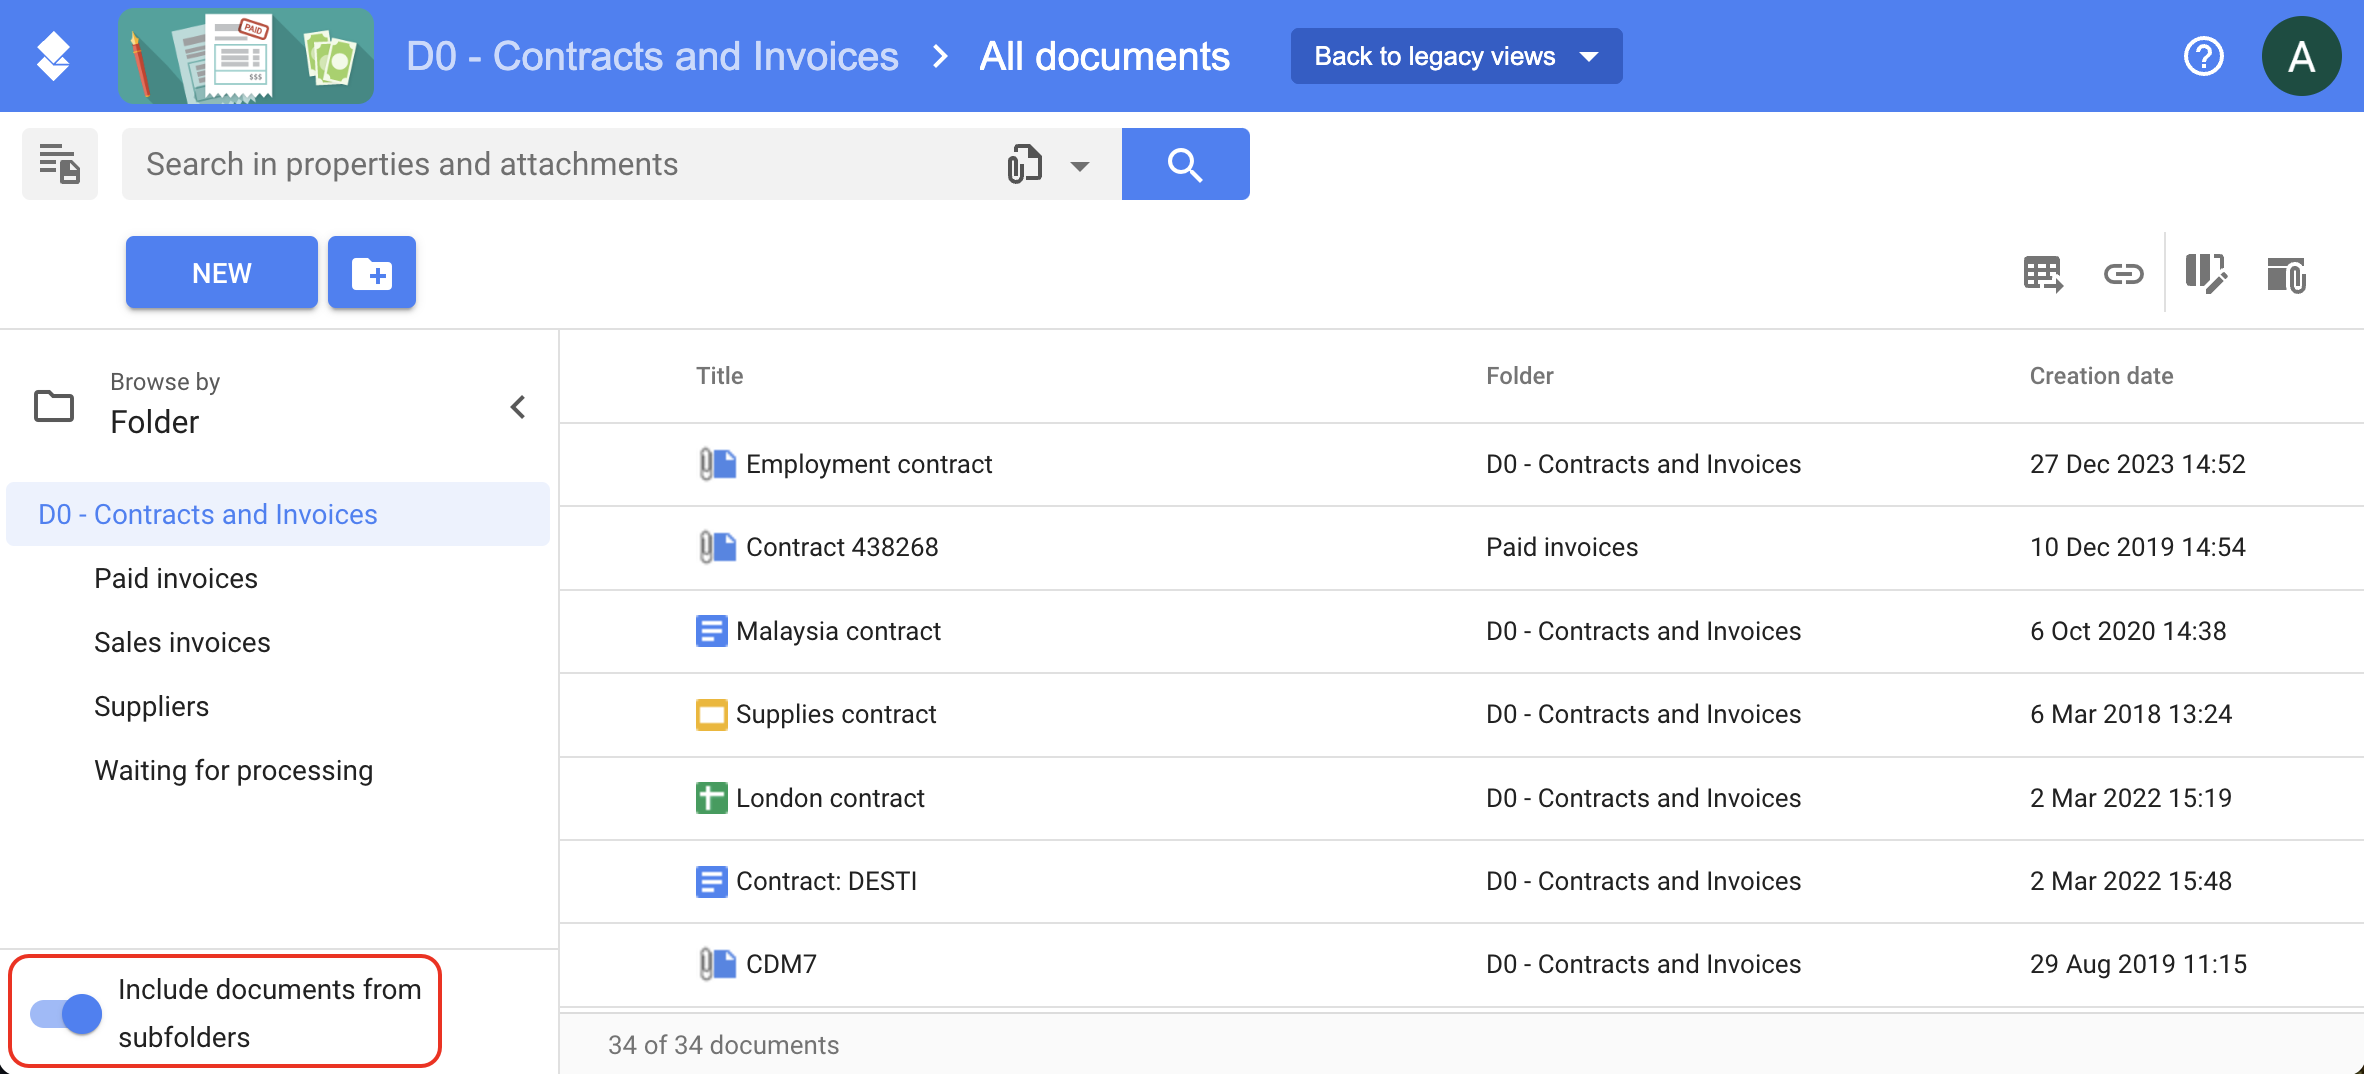The width and height of the screenshot is (2364, 1074).
Task: Click the blue magnifier search button
Action: pyautogui.click(x=1185, y=164)
